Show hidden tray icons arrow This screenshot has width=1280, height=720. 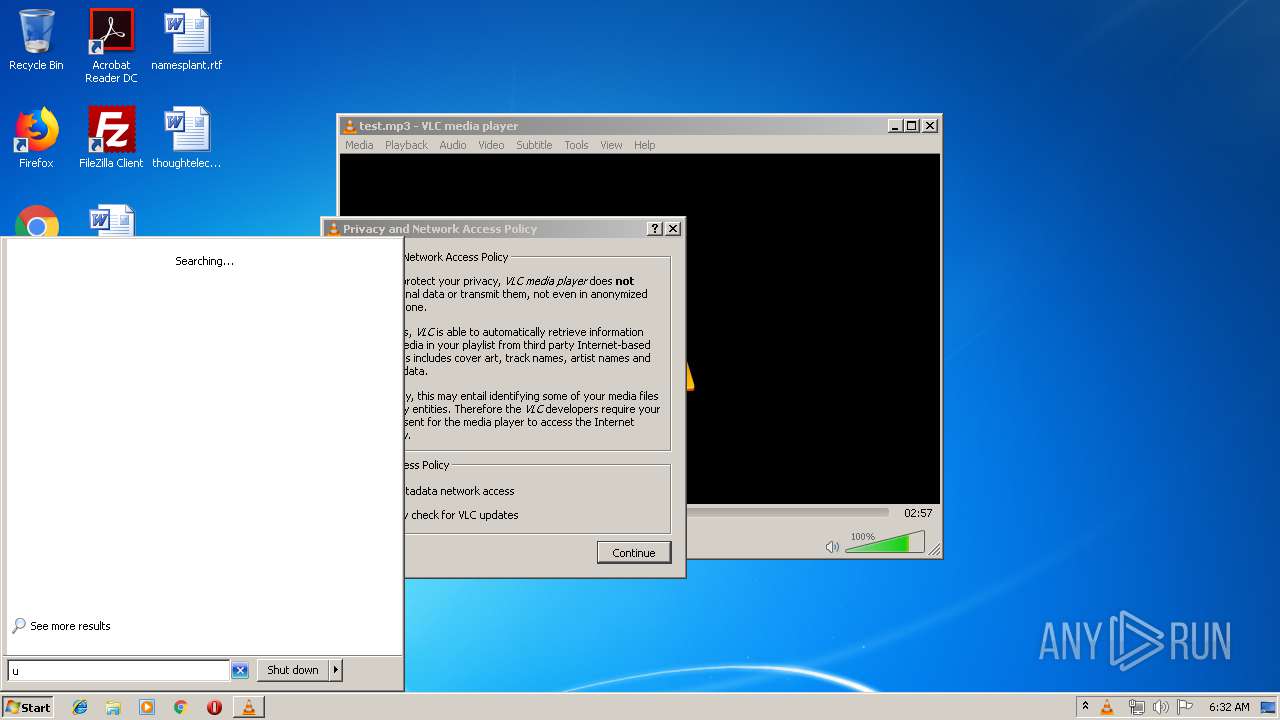click(x=1085, y=707)
